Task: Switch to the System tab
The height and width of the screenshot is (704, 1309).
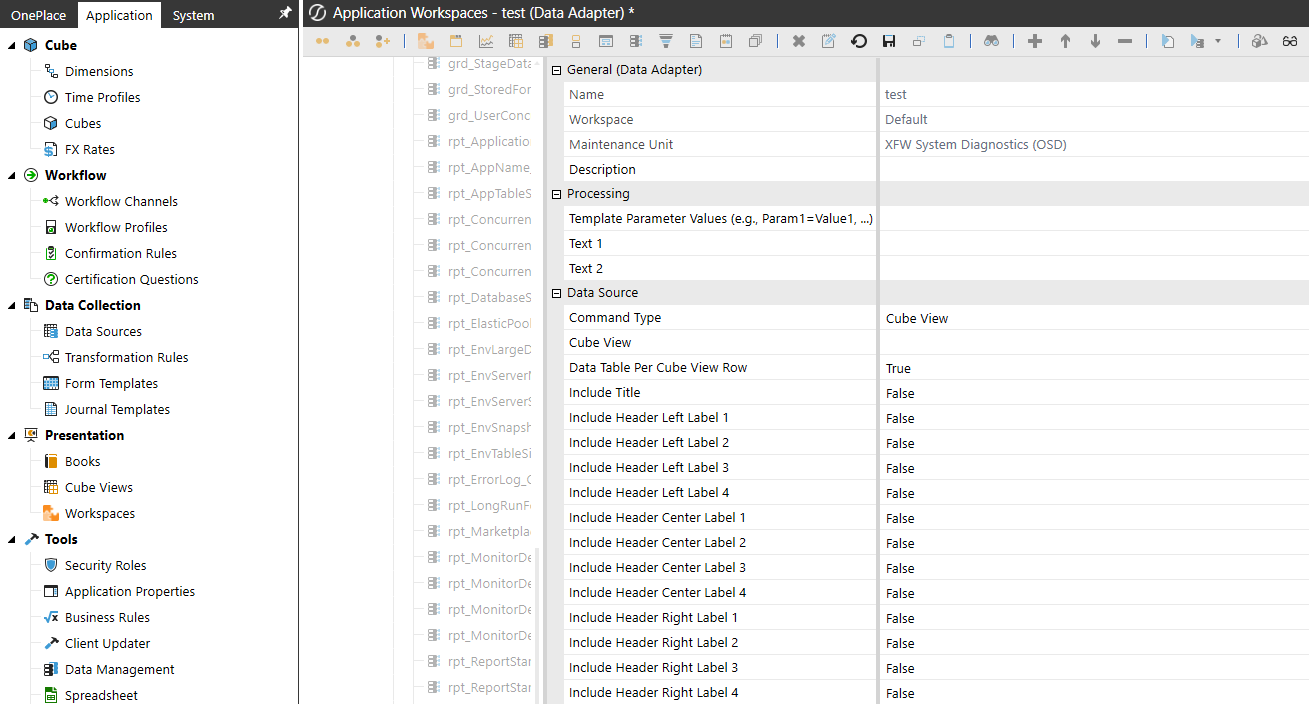Action: tap(193, 15)
